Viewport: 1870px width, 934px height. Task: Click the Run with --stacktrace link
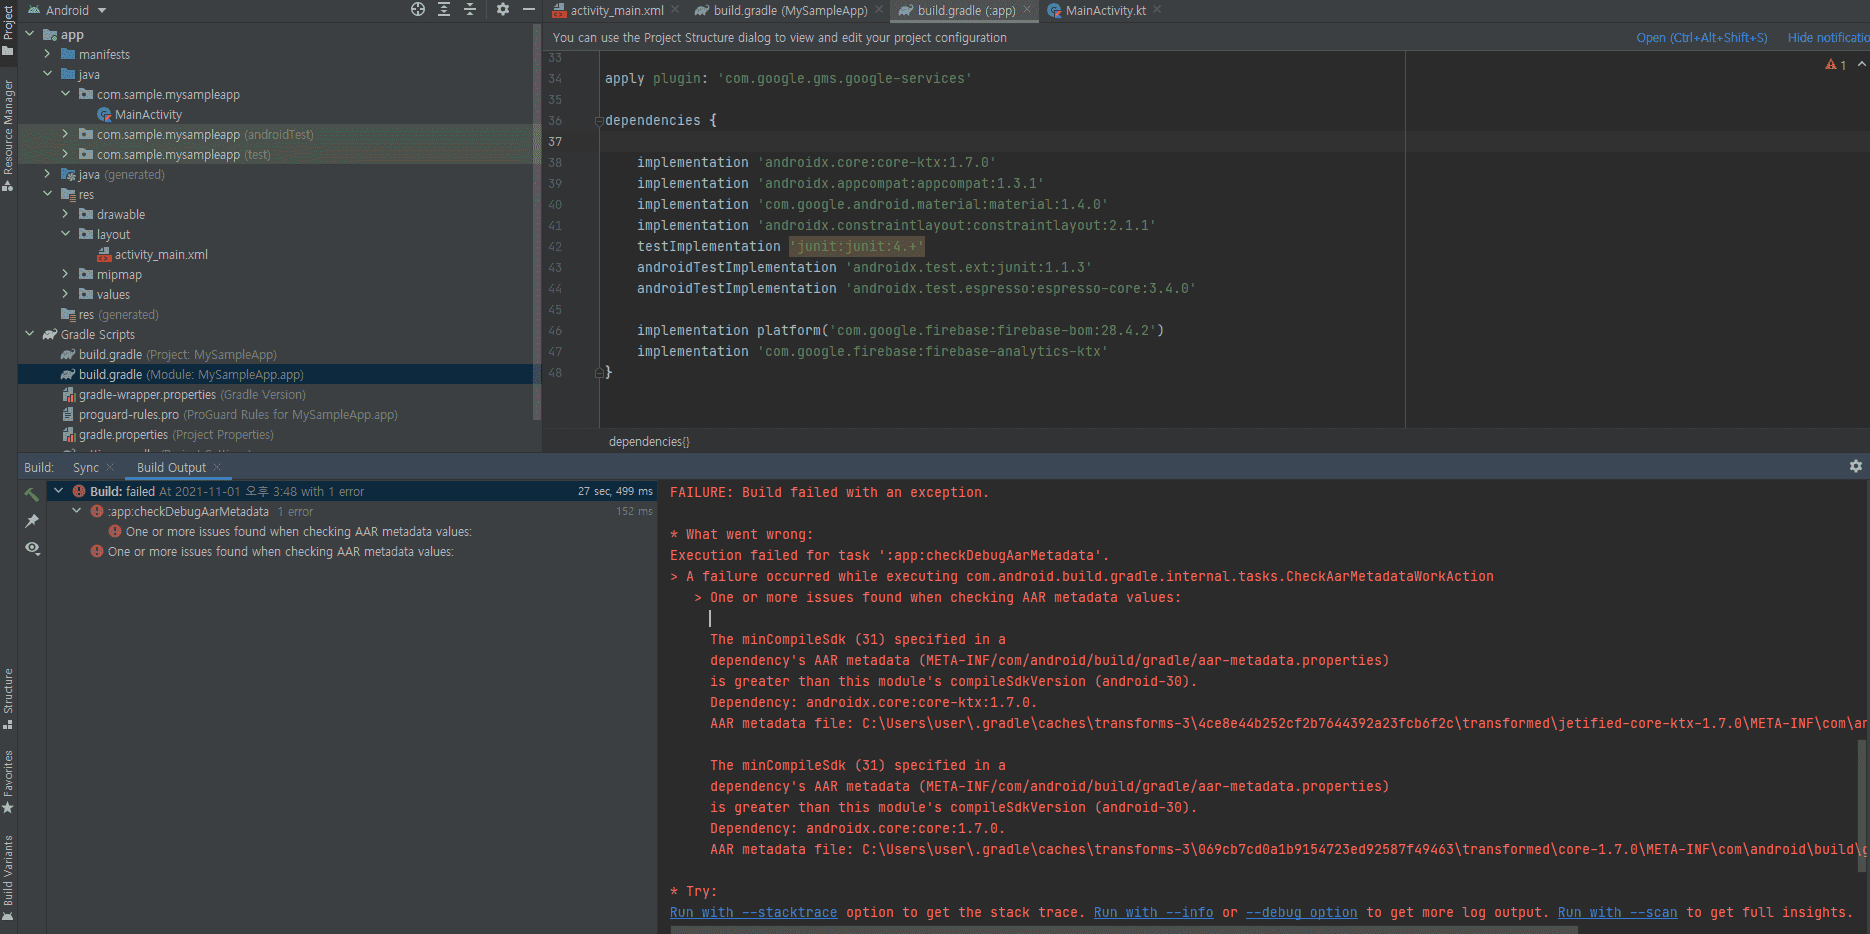click(753, 912)
